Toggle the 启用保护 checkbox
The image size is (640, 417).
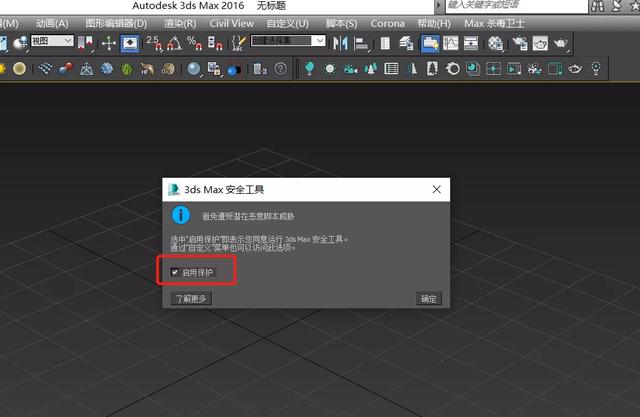click(x=175, y=272)
